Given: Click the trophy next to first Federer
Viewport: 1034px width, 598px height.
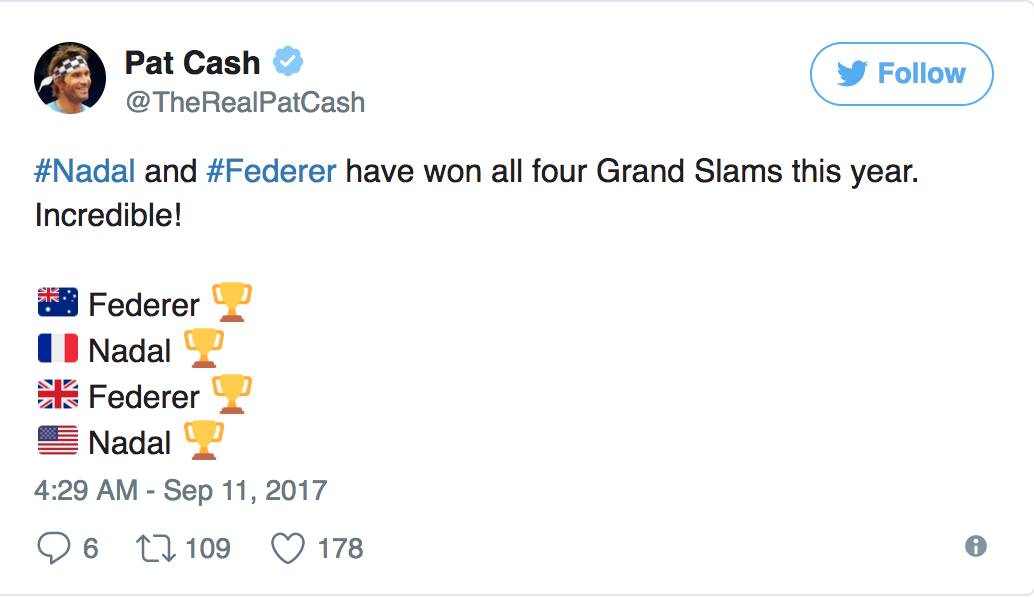Looking at the screenshot, I should point(232,302).
